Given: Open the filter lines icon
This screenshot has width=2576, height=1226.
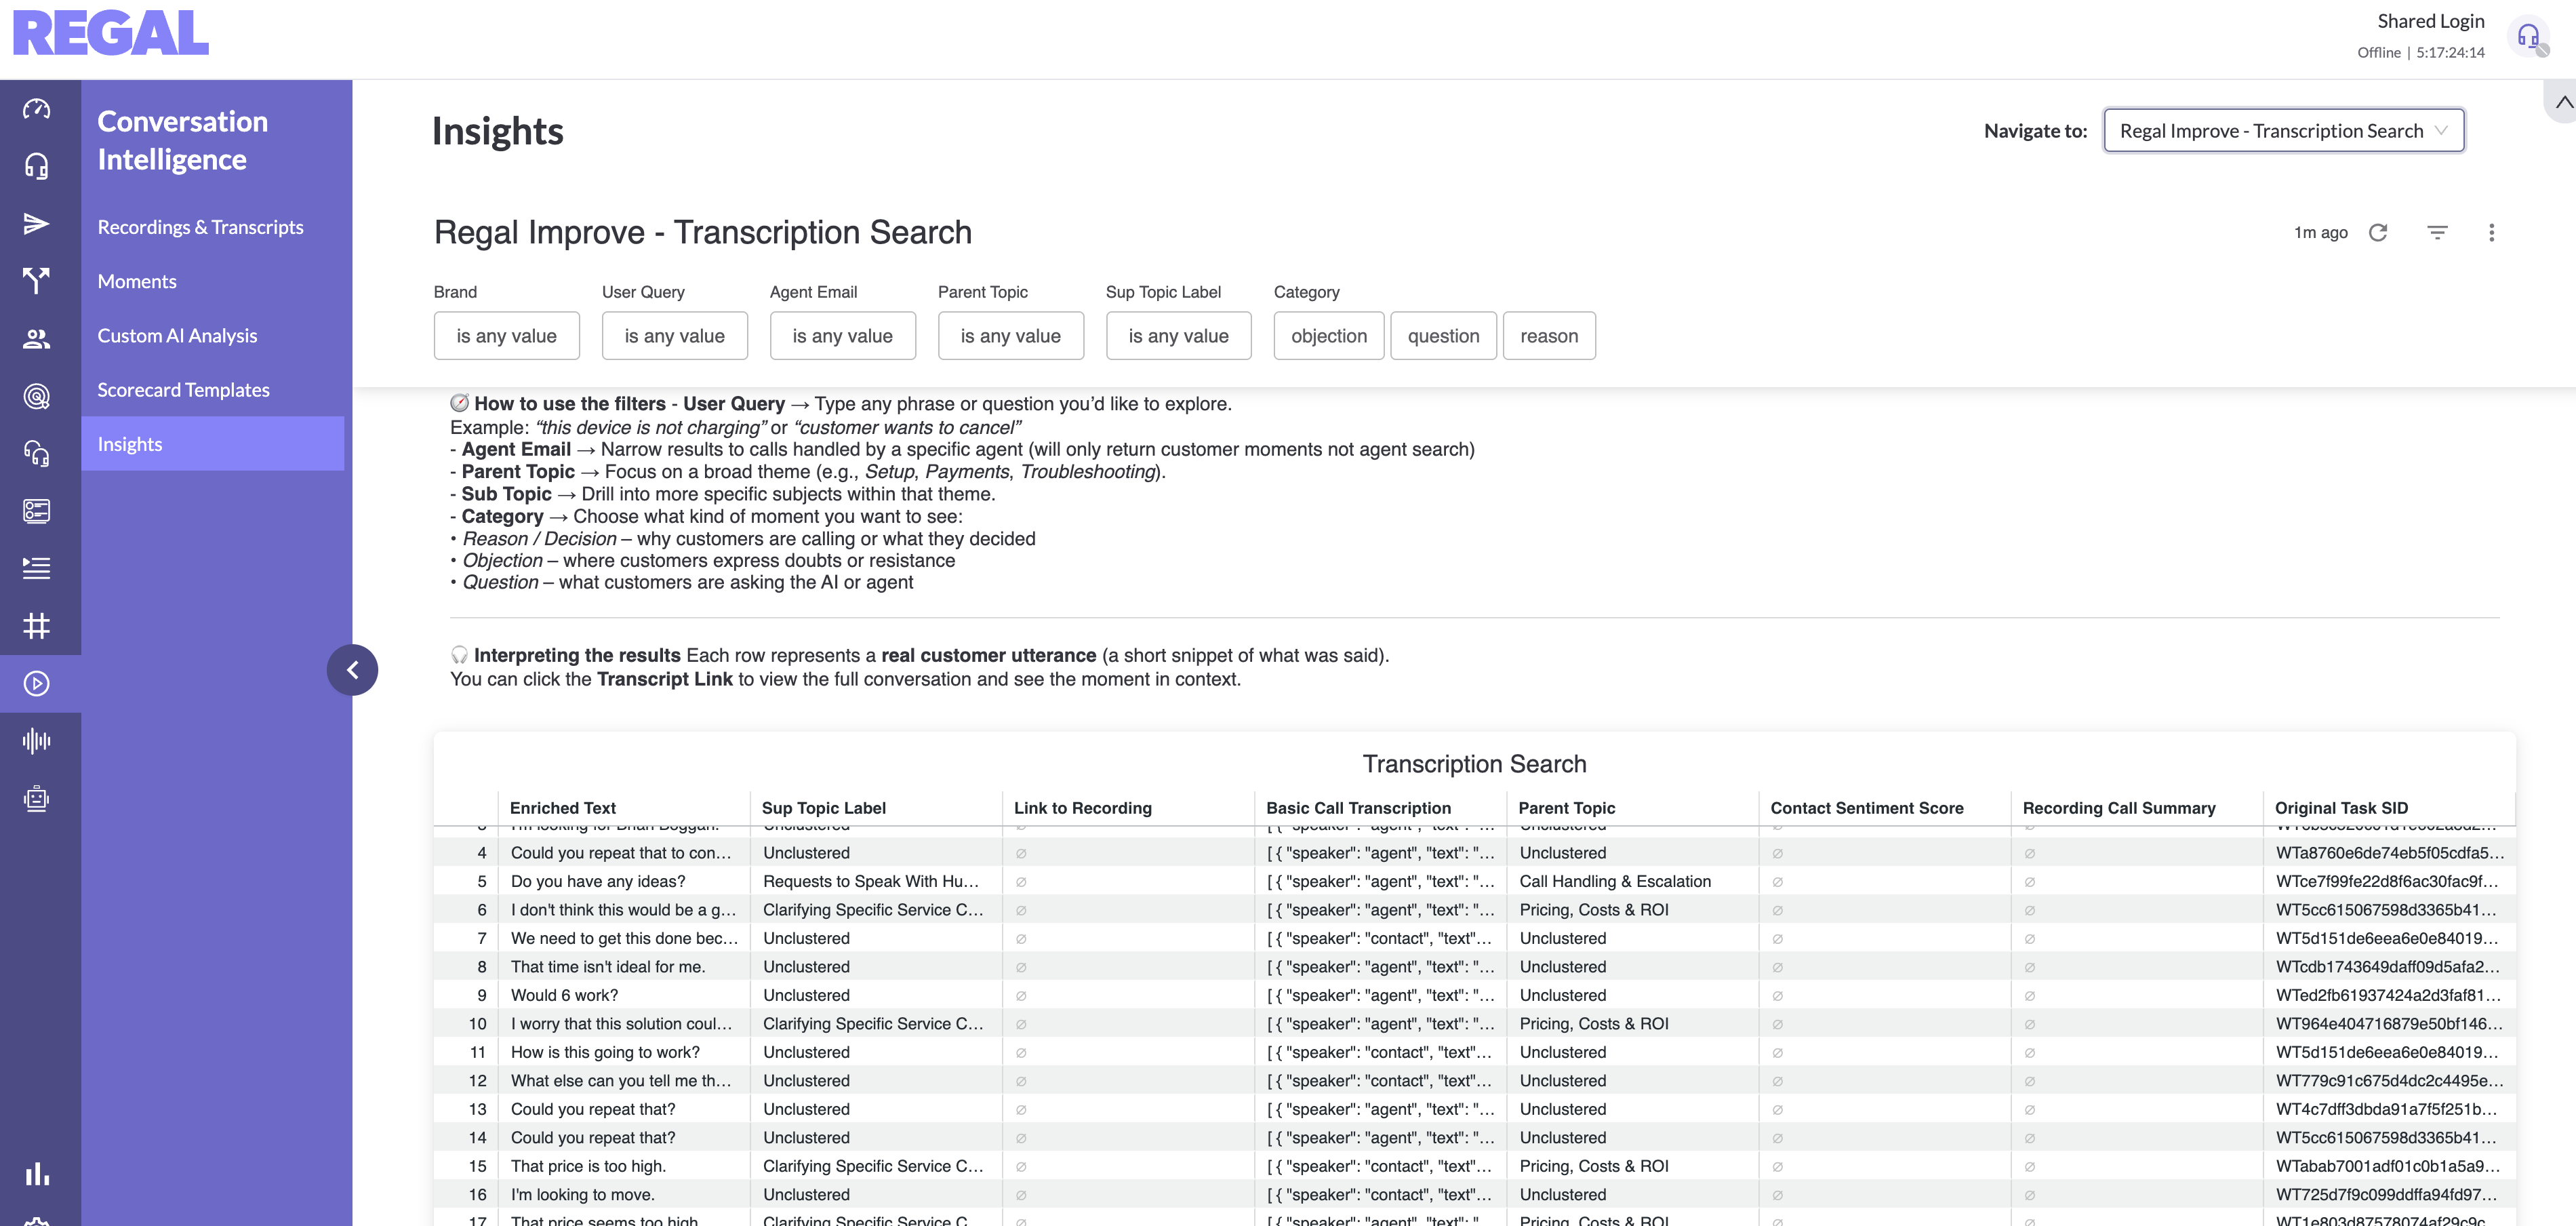Looking at the screenshot, I should pos(2437,233).
